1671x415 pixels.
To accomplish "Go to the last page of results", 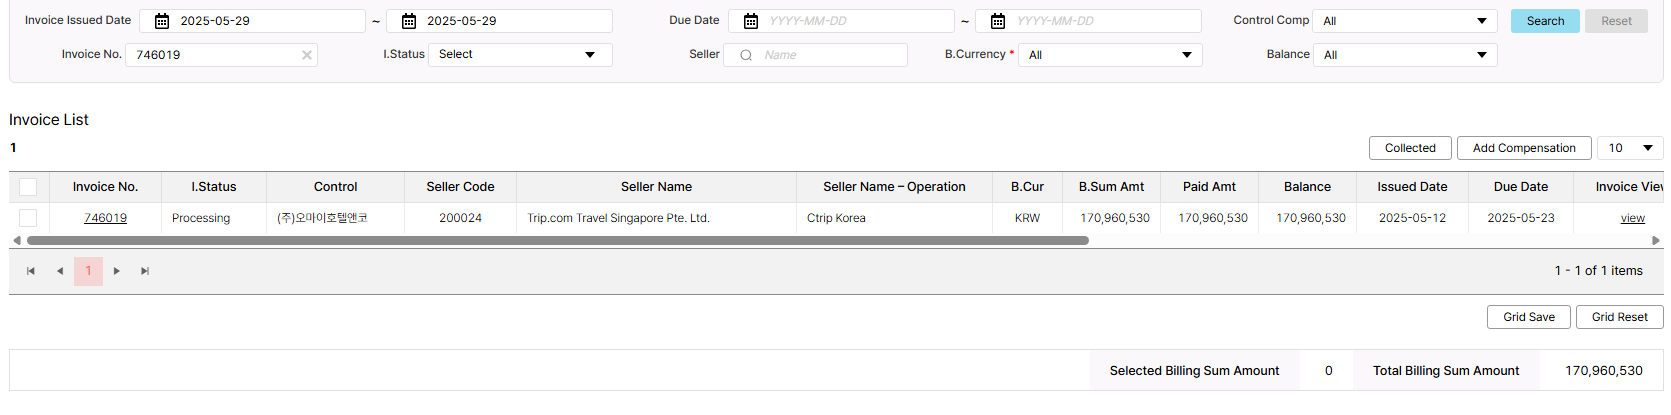I will point(145,271).
